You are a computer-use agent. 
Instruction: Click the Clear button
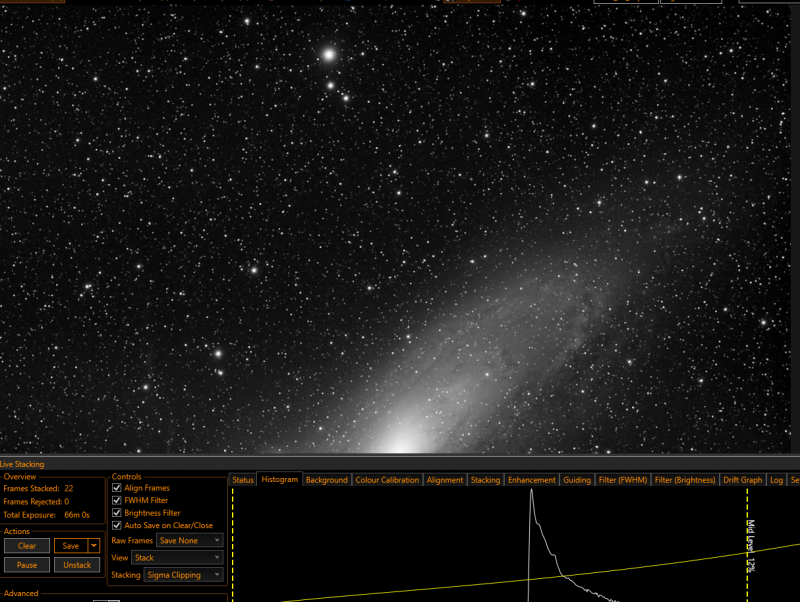(27, 546)
